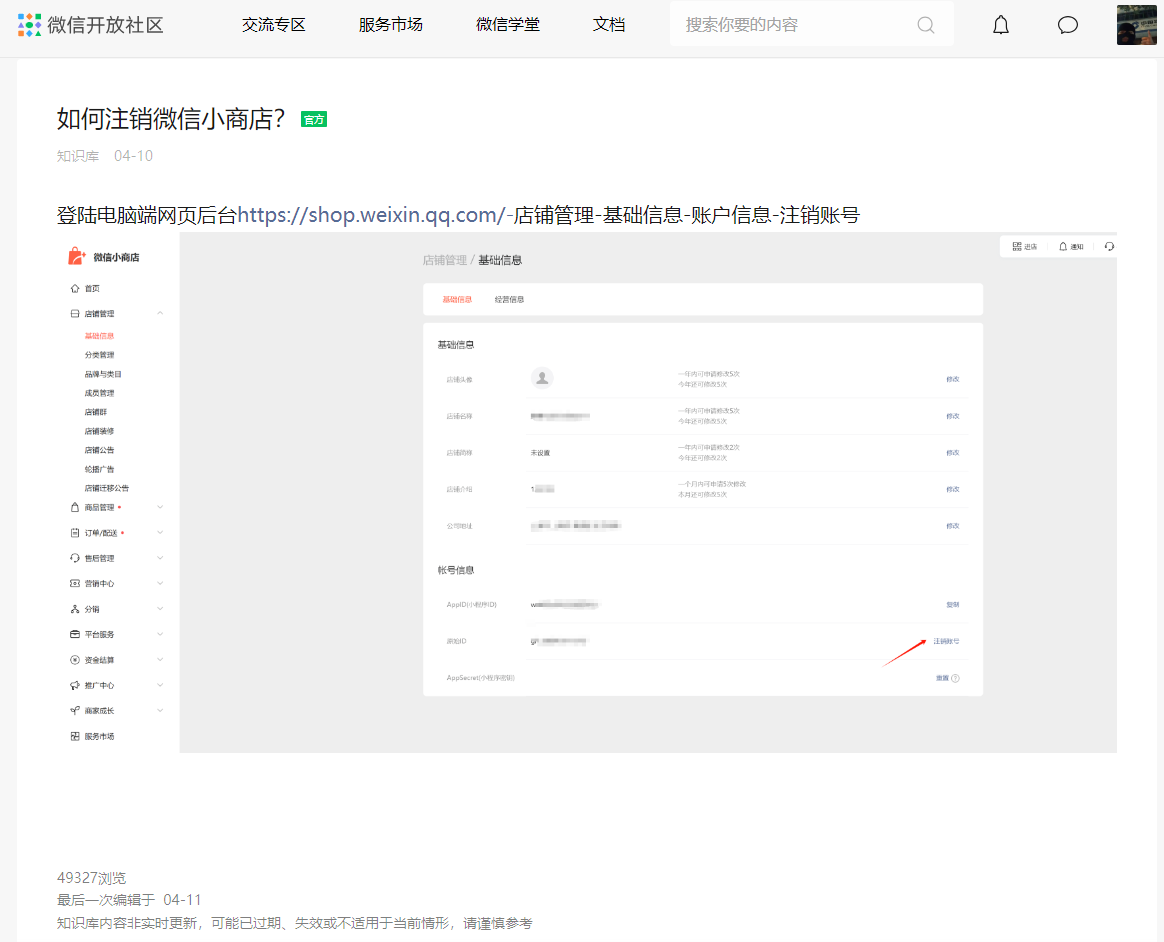1164x942 pixels.
Task: Switch to the 经营信息 tab
Action: 509,300
